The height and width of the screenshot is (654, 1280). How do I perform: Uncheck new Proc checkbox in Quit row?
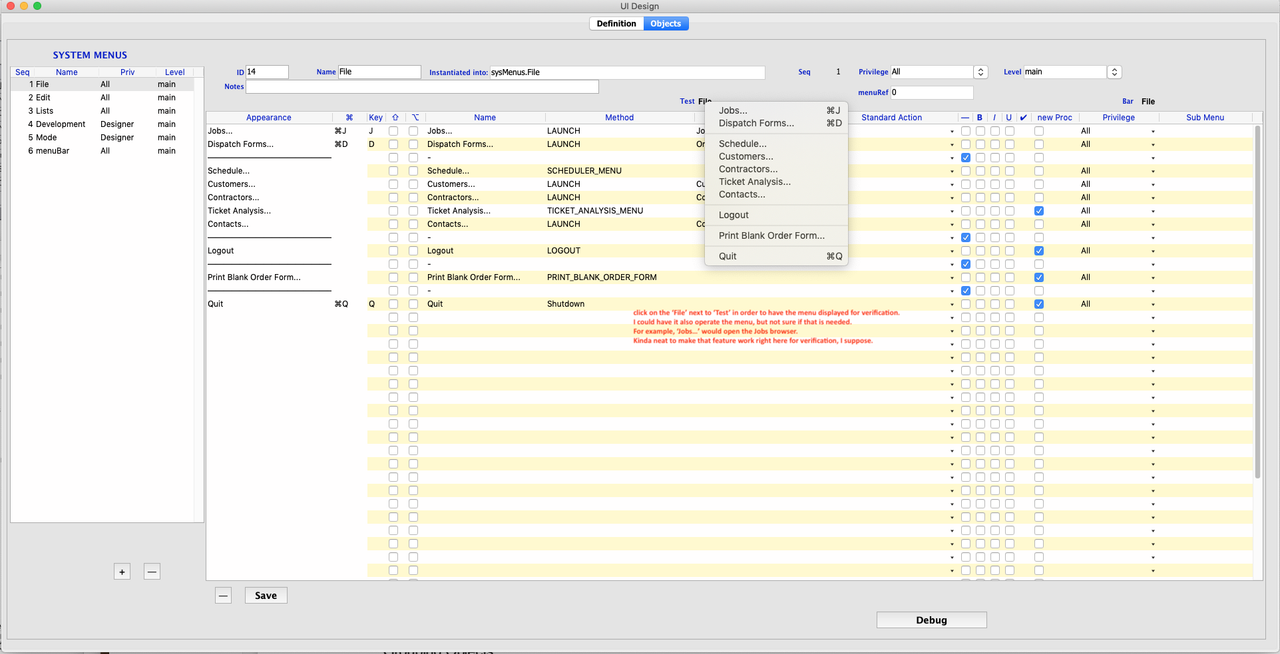pos(1039,304)
